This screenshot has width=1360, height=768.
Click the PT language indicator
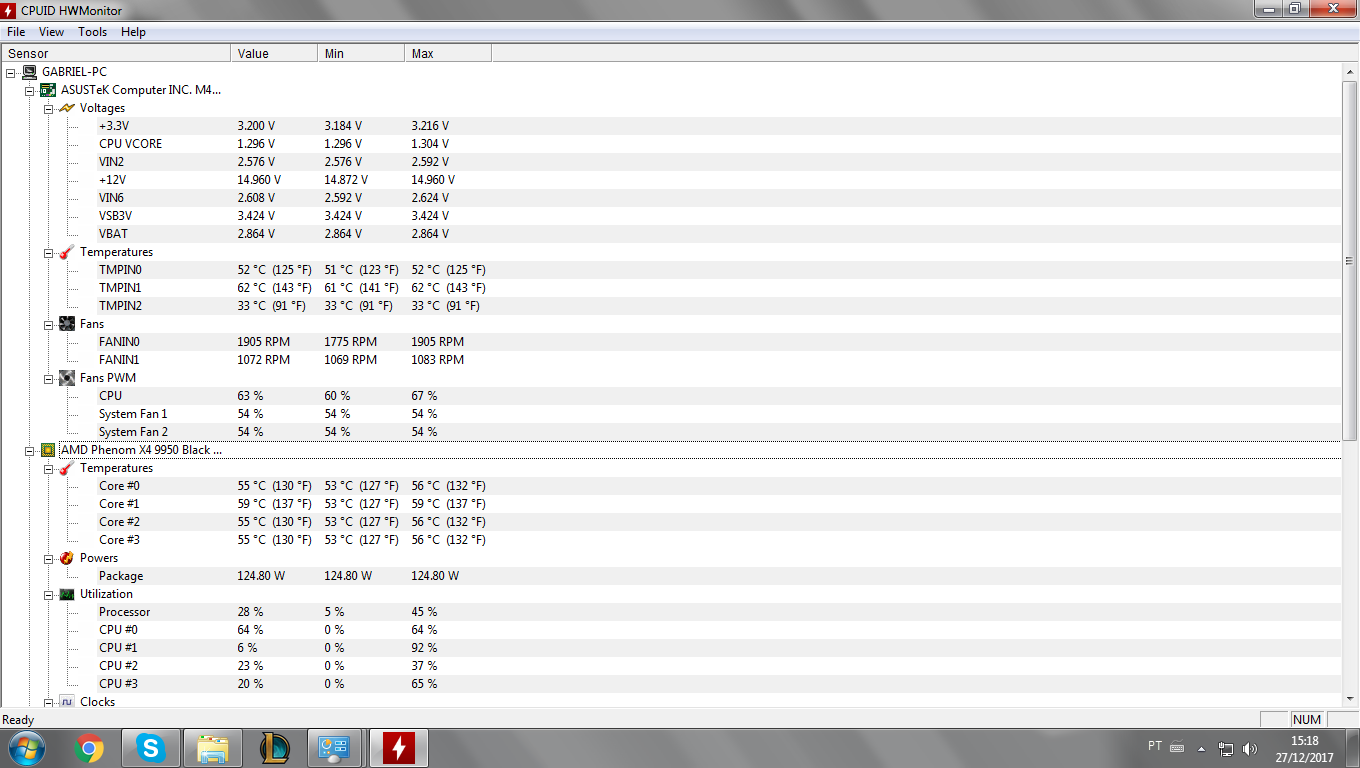coord(1155,746)
